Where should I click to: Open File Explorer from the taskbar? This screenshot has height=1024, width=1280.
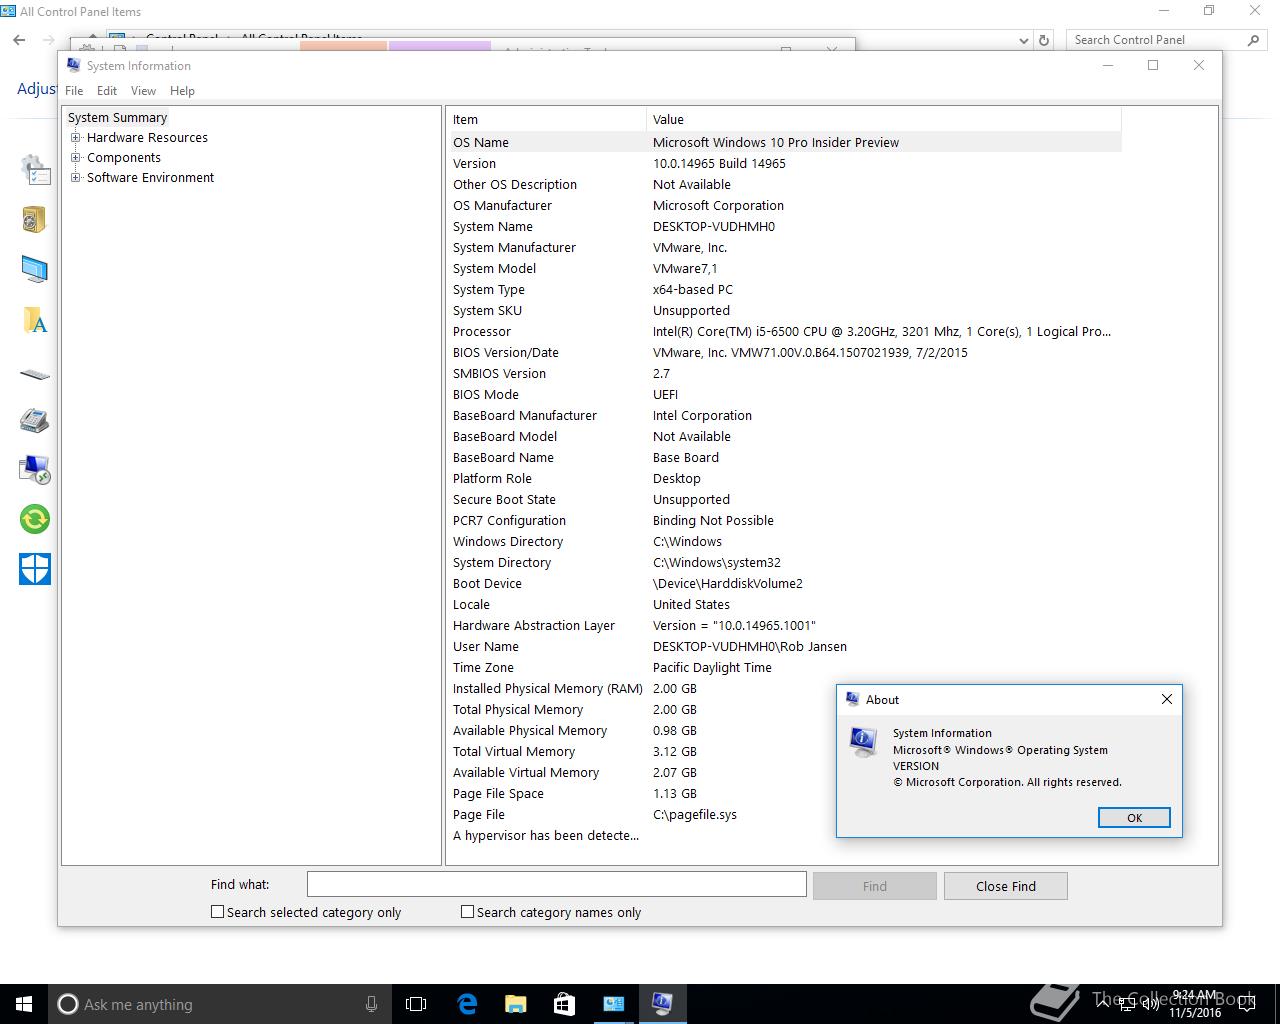[x=515, y=1004]
